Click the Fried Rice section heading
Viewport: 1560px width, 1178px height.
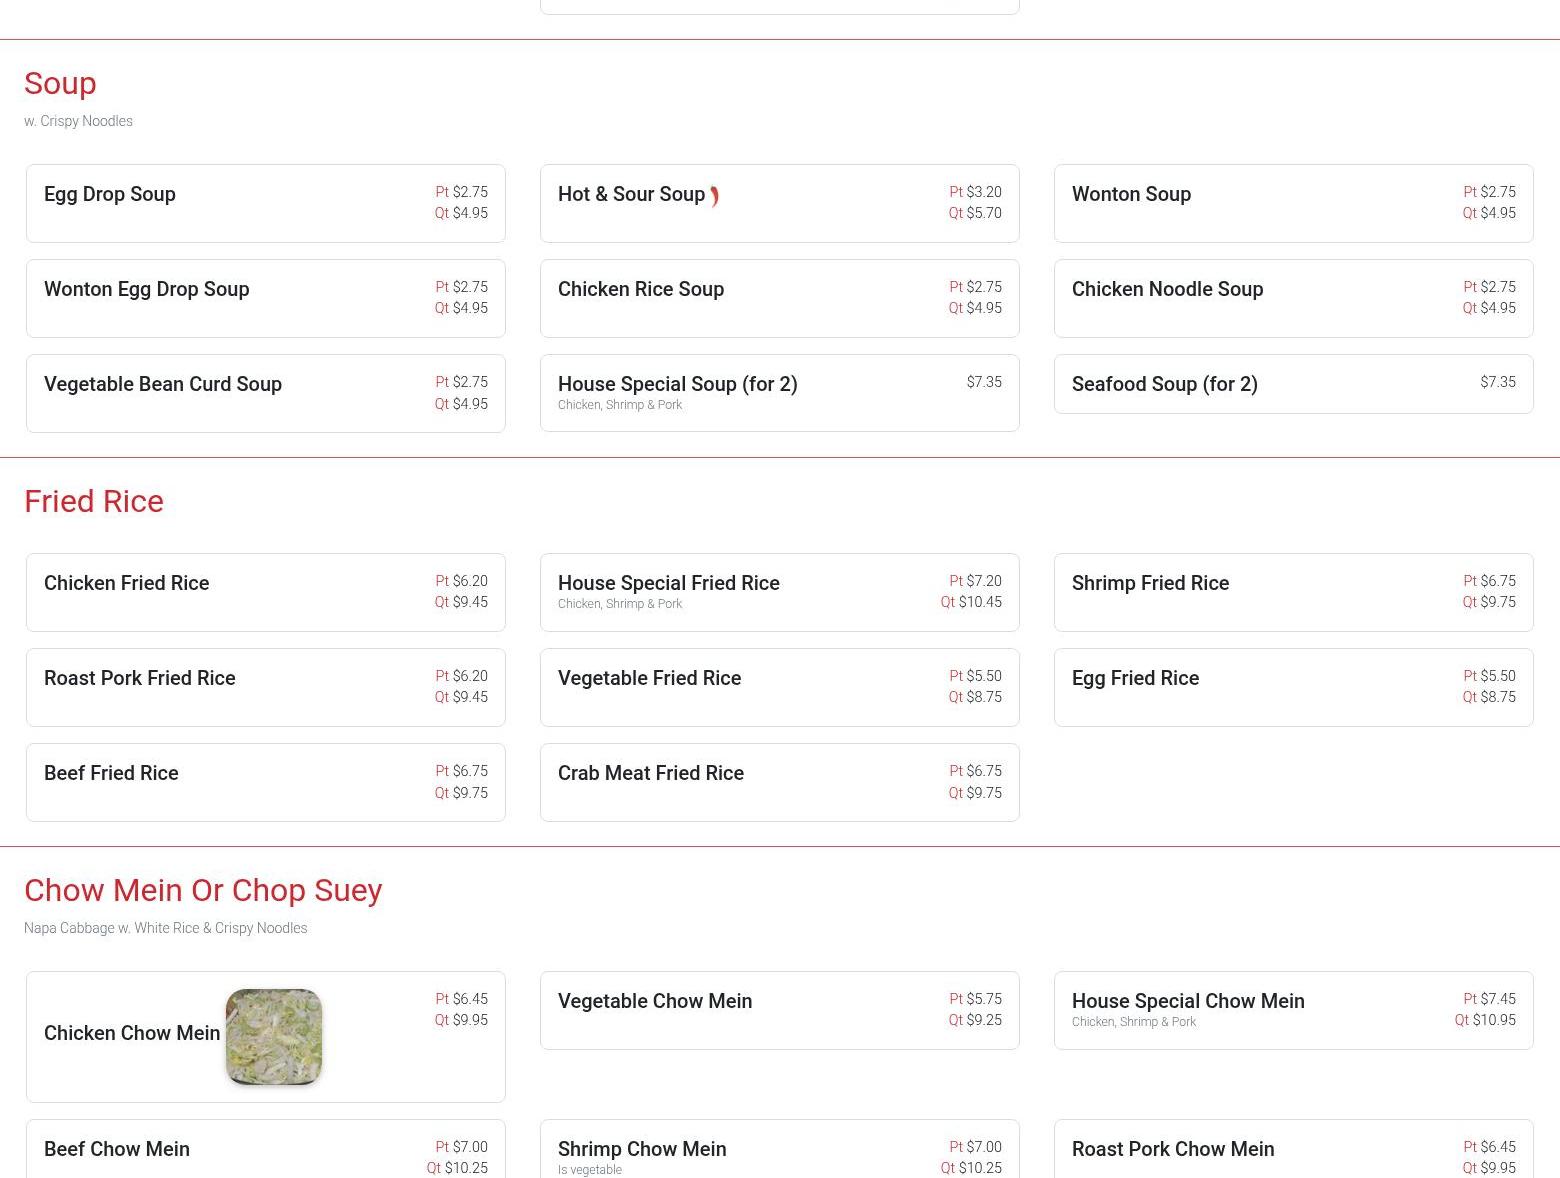(x=94, y=502)
